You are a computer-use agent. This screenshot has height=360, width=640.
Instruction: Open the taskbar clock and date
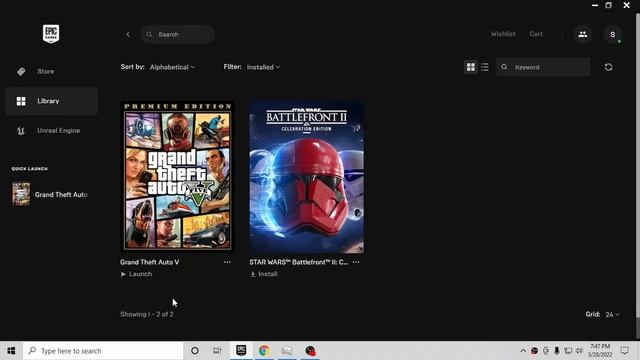[x=600, y=351]
